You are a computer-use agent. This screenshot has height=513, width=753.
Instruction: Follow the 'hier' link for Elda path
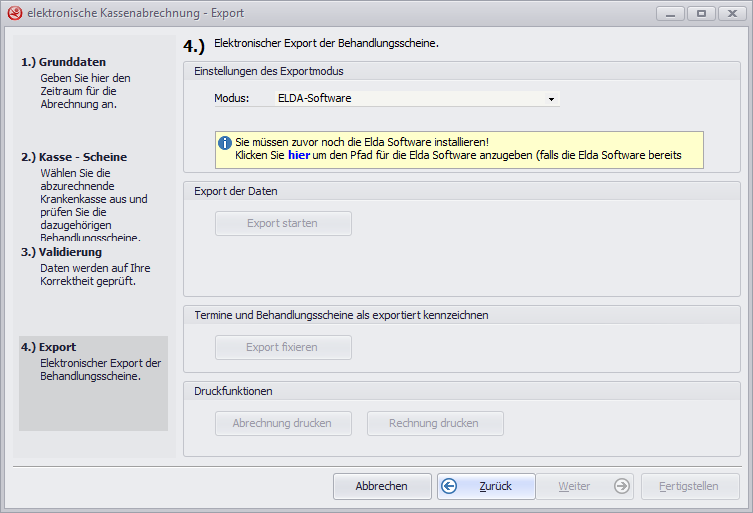[298, 156]
